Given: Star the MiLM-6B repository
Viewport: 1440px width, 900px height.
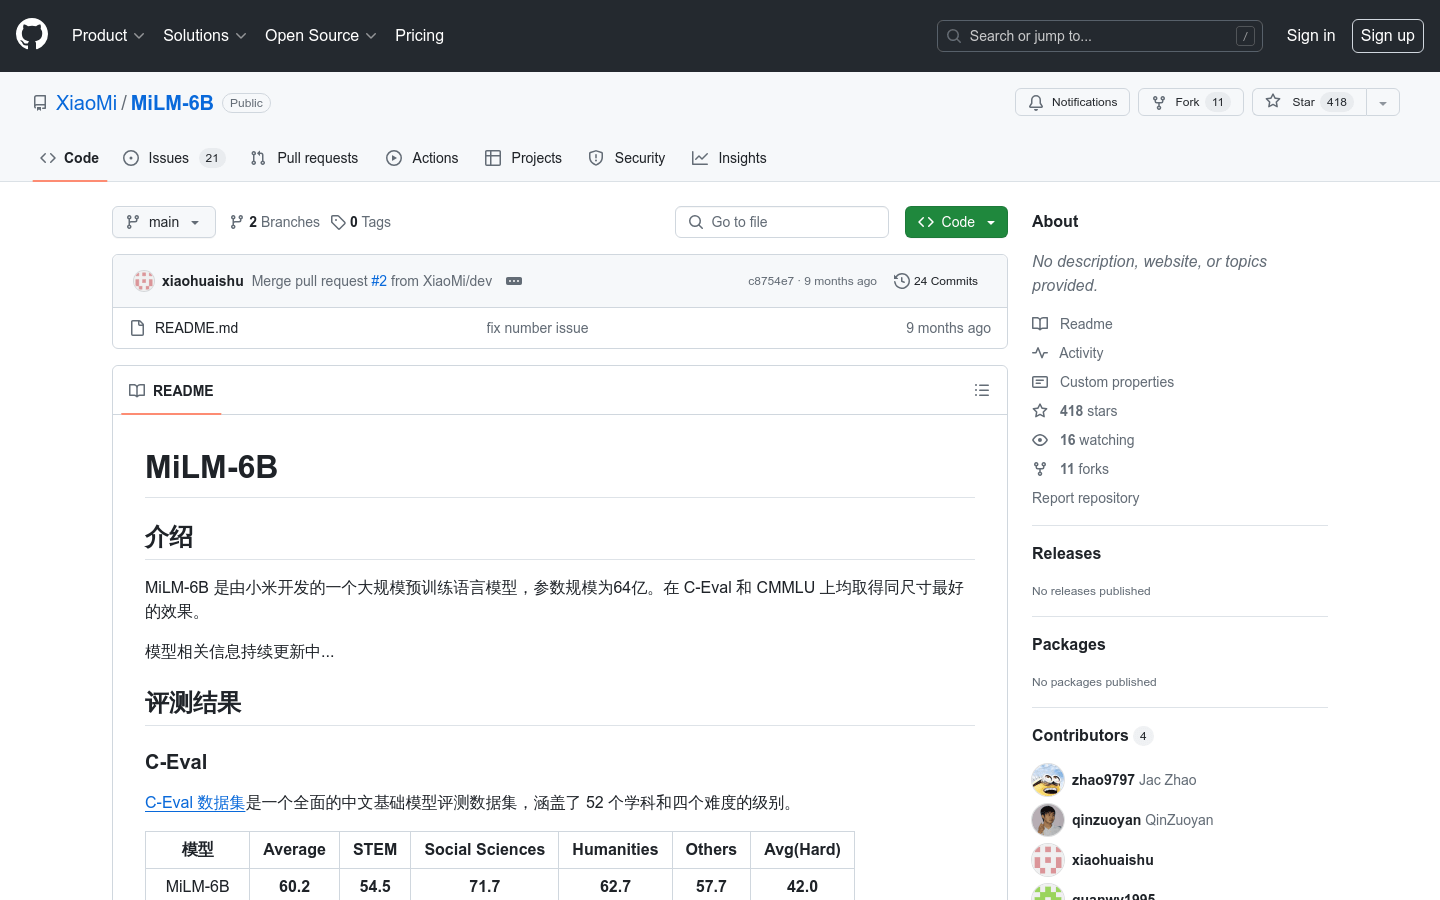Looking at the screenshot, I should (1309, 102).
